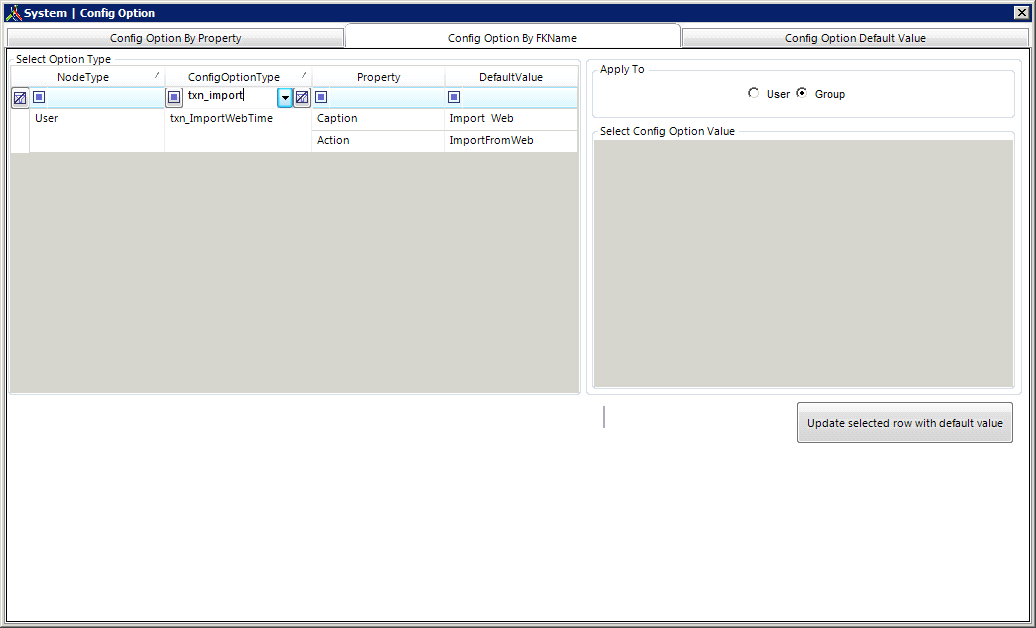
Task: Click the clear-all-filters icon at row start
Action: point(20,98)
